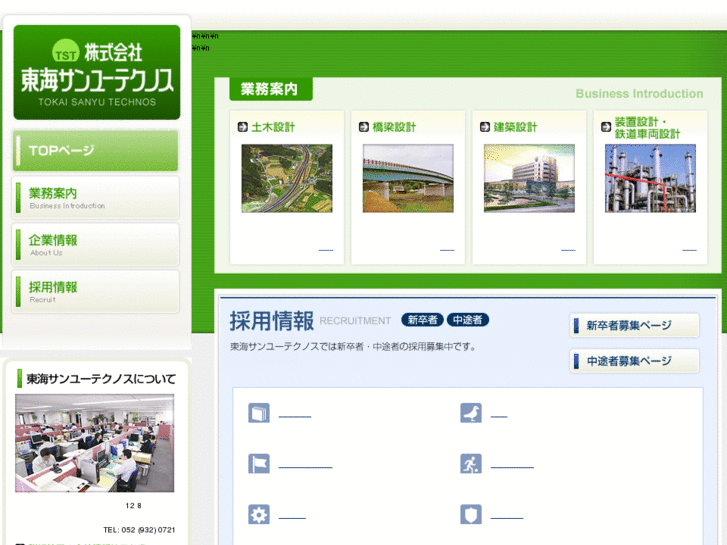Click the link line beside the flag icon
Screen dimensions: 727x545
tap(306, 468)
